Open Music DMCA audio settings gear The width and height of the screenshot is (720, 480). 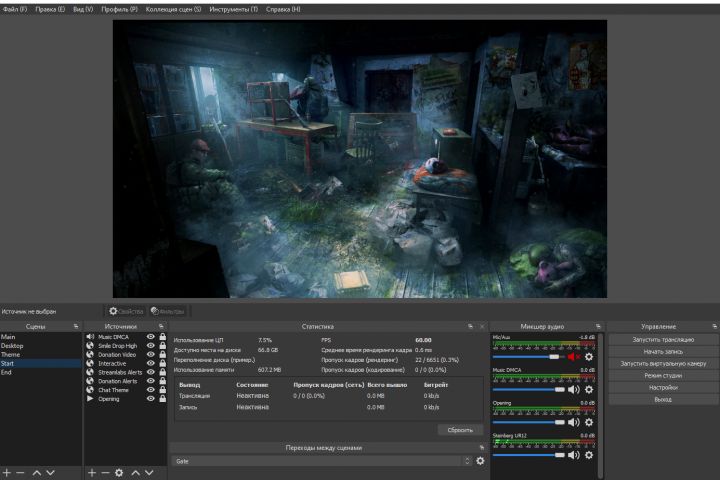[589, 390]
